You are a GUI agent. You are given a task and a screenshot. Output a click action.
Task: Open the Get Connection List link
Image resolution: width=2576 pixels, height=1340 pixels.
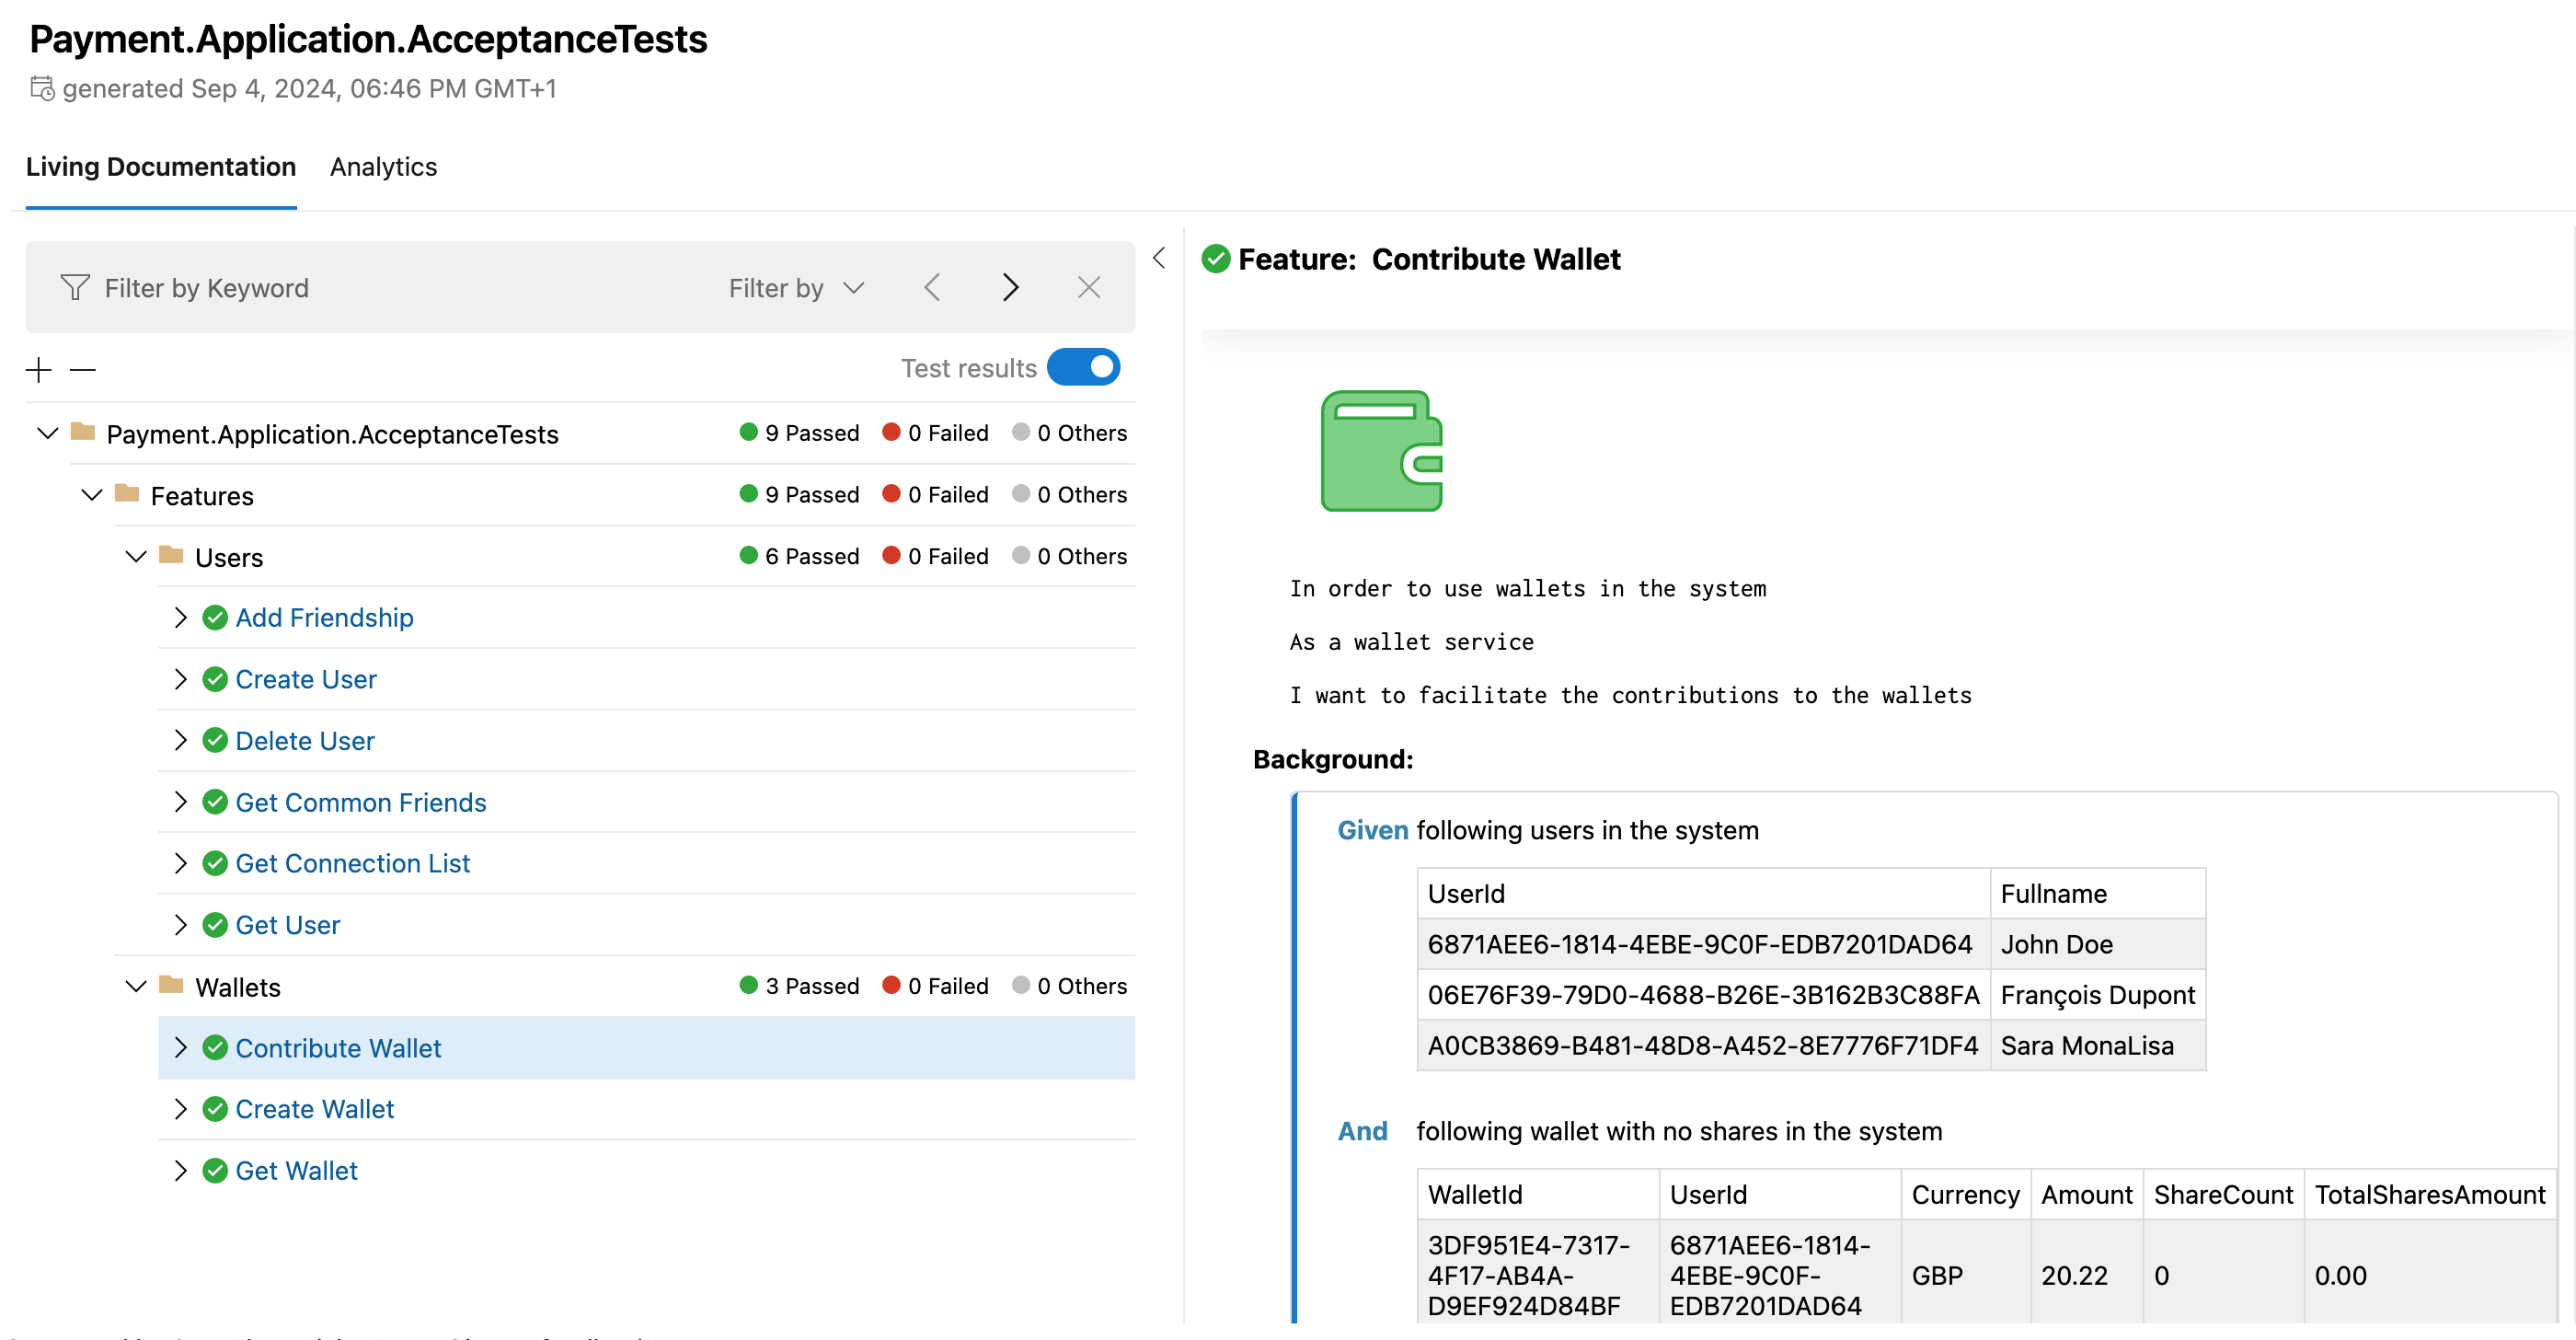[353, 864]
